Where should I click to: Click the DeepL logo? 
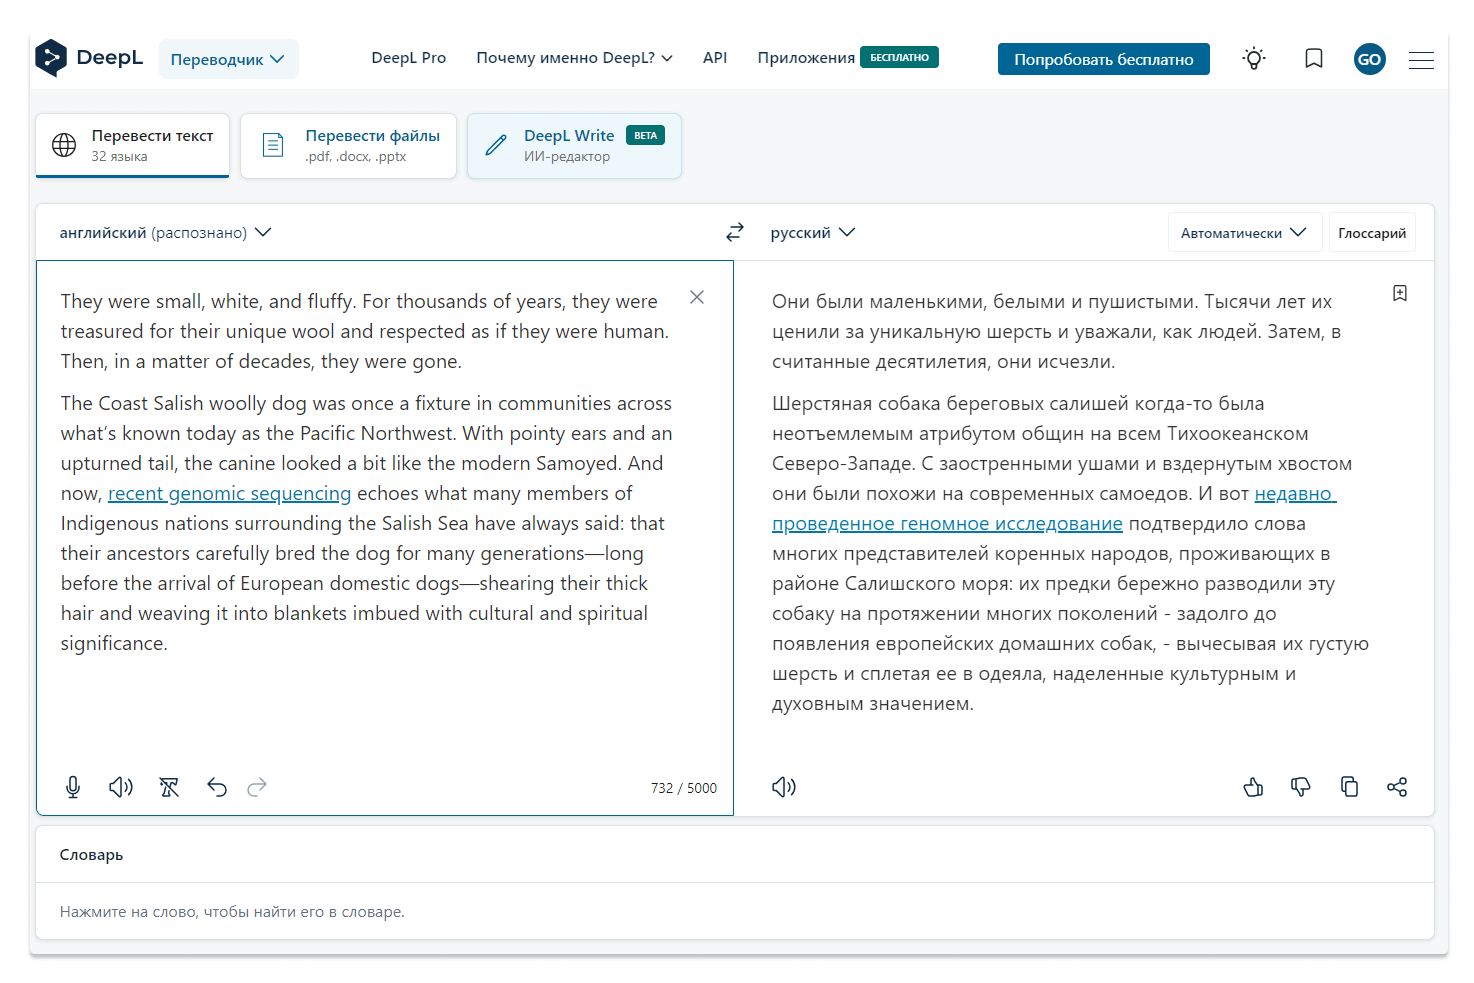click(x=89, y=58)
